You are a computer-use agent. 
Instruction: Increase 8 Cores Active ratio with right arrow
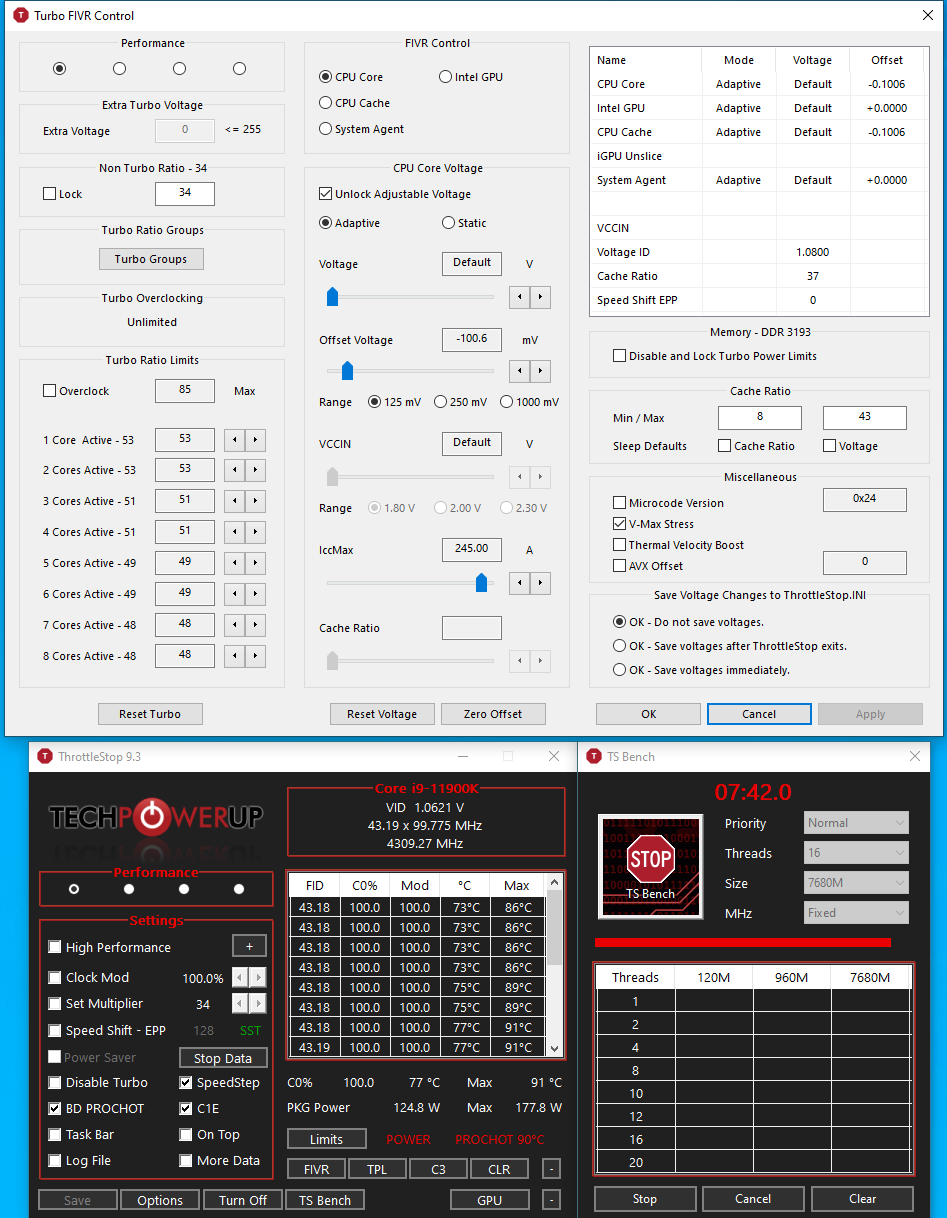coord(256,656)
